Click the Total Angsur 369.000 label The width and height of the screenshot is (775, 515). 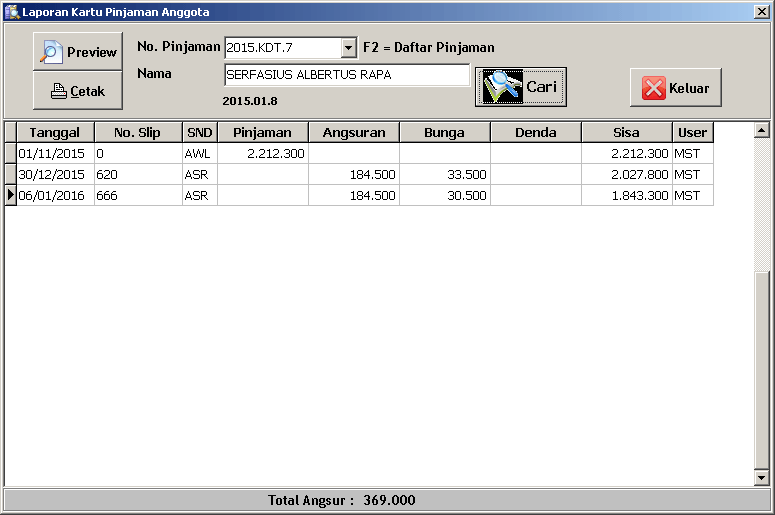coord(342,500)
